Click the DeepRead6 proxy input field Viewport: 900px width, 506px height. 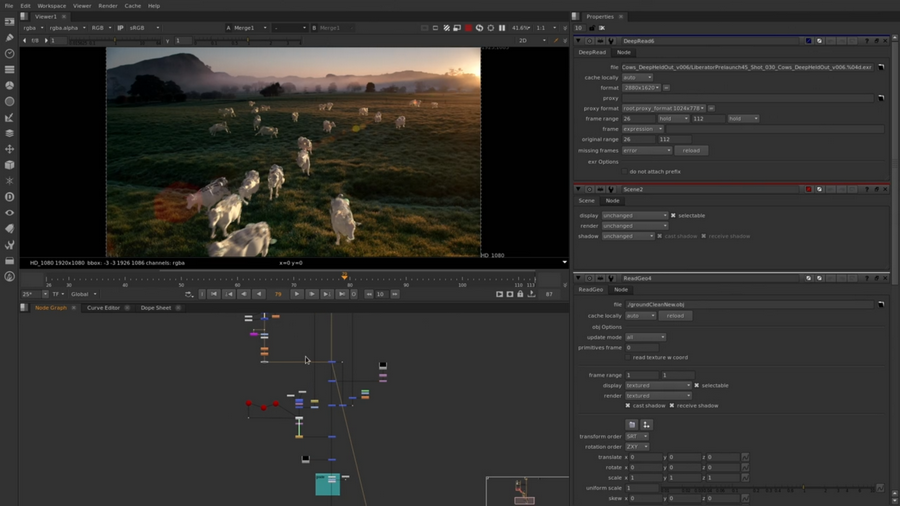(748, 98)
